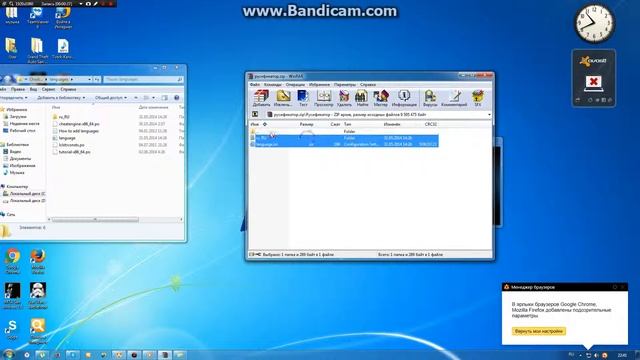Click WinRAR Вирусы (Virus scan) toolbar icon
Screen dimensions: 640x360
[430, 98]
